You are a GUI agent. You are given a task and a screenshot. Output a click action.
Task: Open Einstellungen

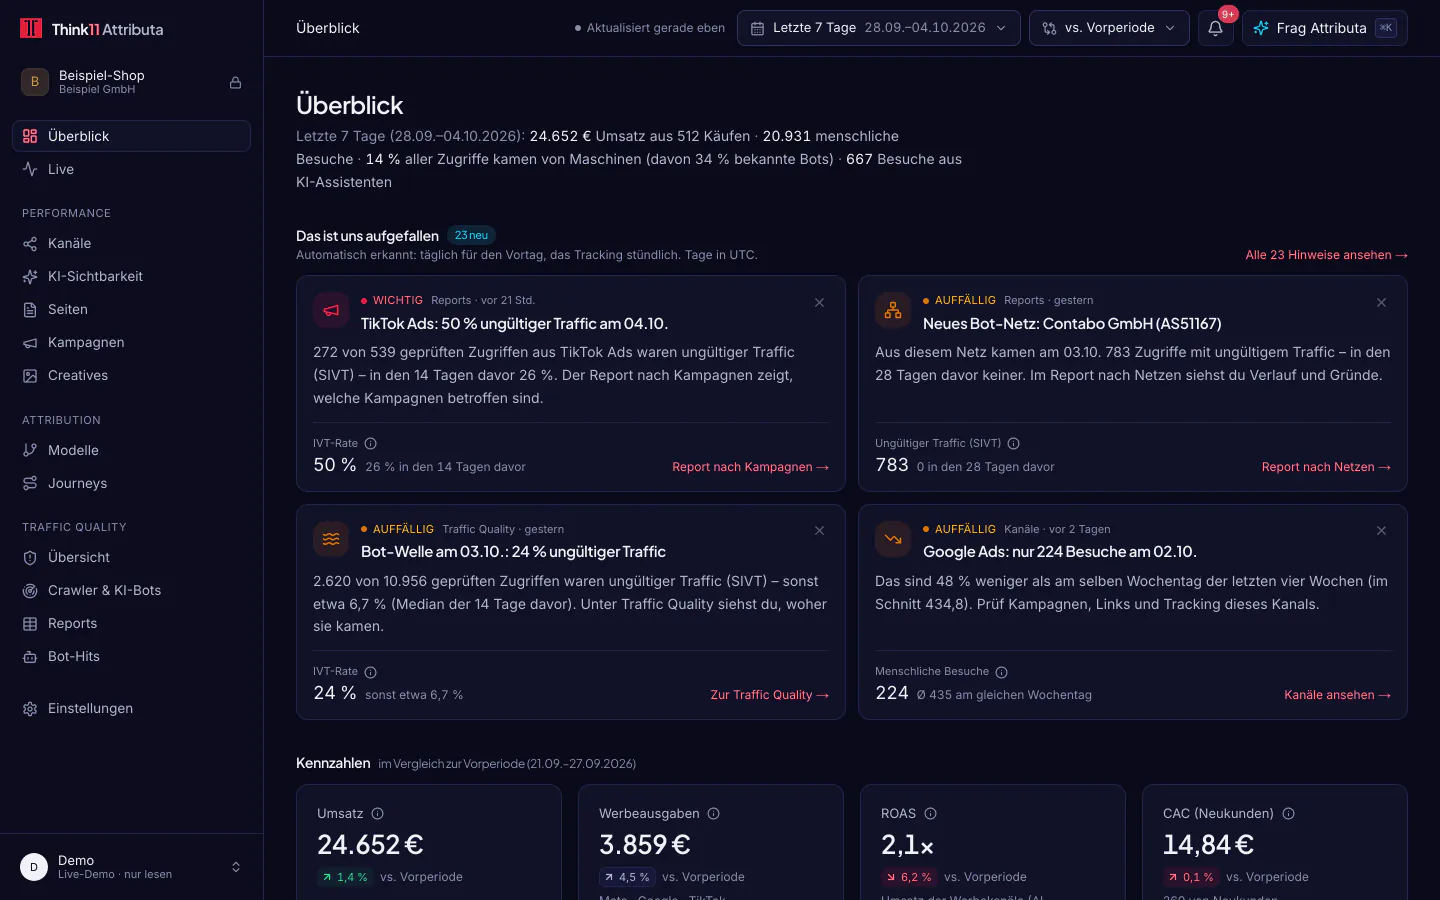click(131, 708)
